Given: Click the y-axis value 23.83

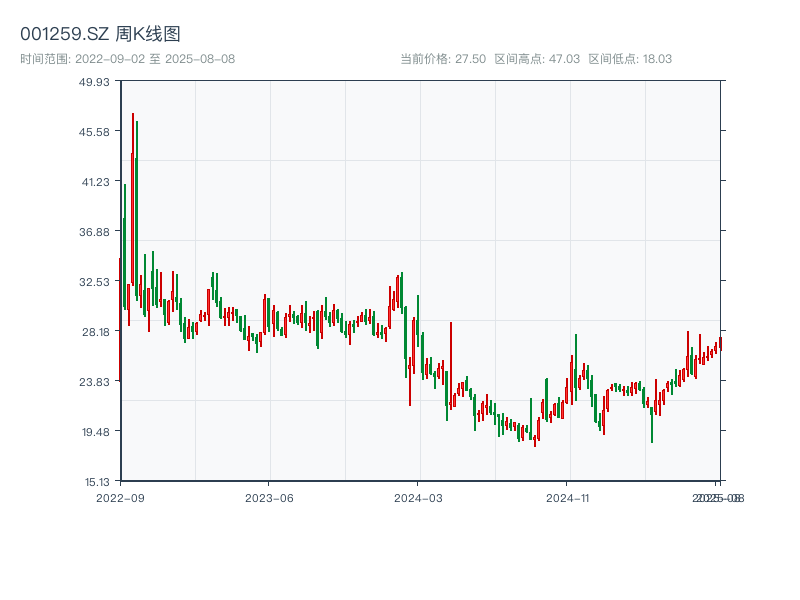Looking at the screenshot, I should coord(94,382).
